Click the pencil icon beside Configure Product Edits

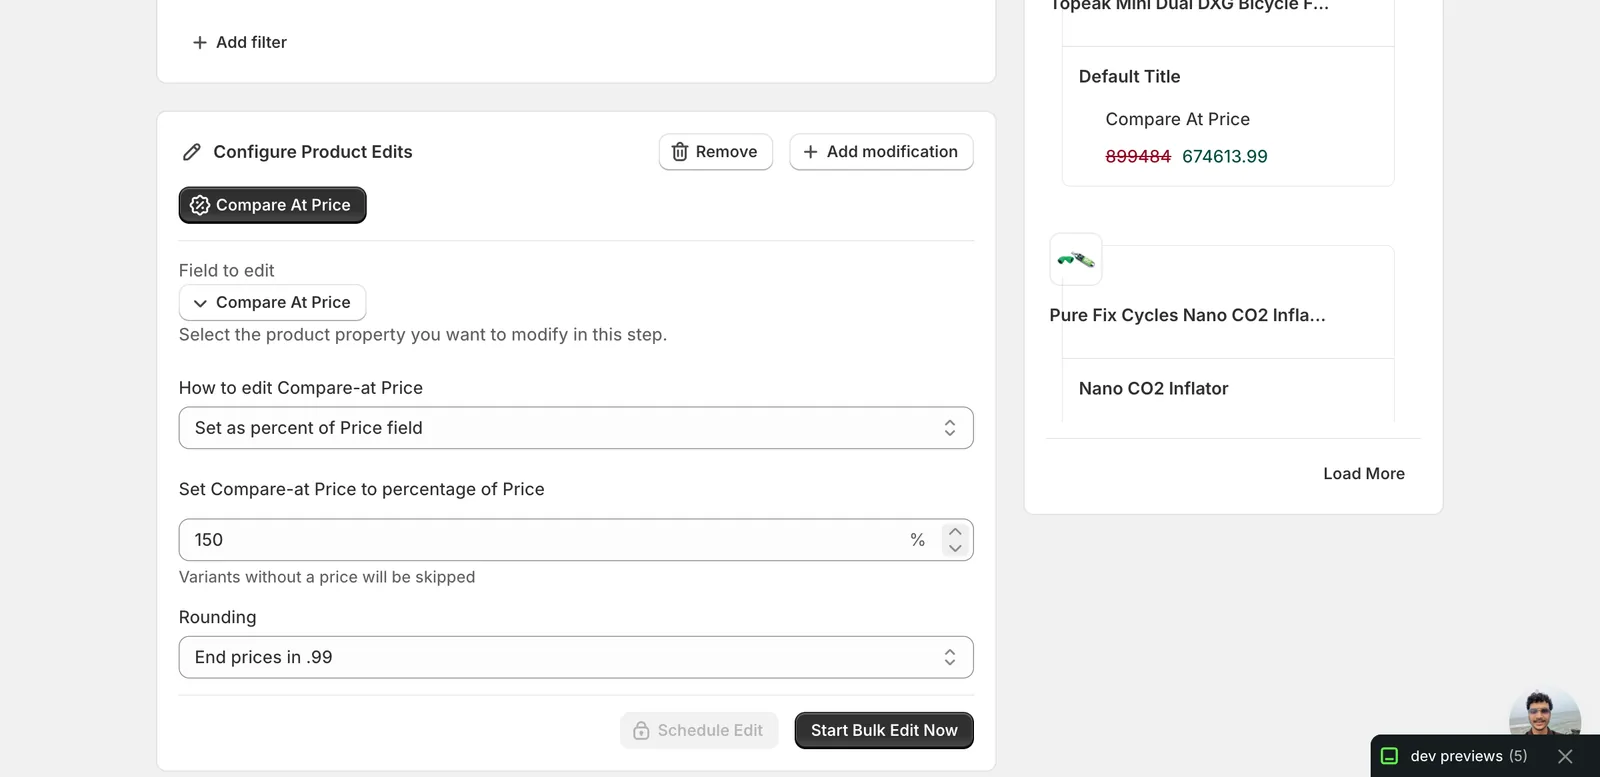coord(192,152)
